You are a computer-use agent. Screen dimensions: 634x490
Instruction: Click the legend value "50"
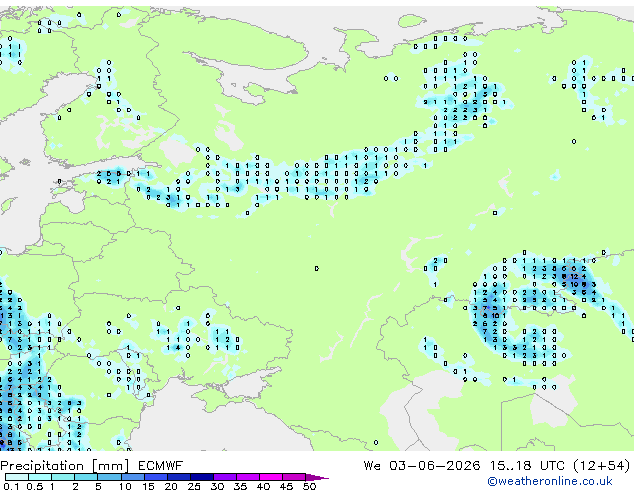309,486
